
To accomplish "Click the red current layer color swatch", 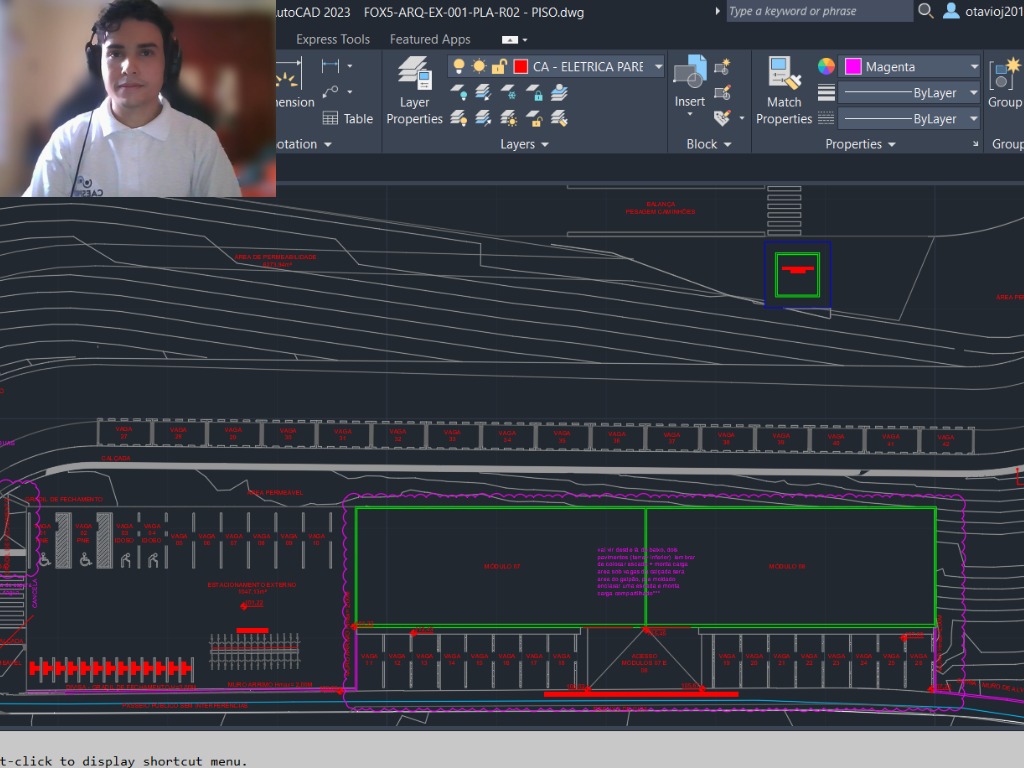I will pyautogui.click(x=520, y=67).
